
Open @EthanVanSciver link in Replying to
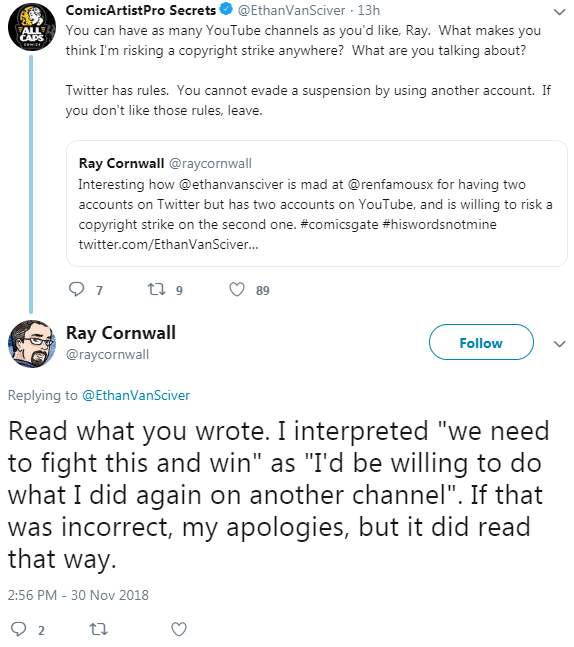(x=136, y=395)
